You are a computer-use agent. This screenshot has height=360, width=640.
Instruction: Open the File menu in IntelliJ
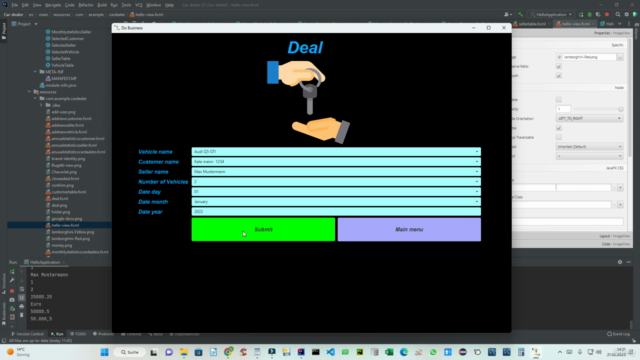click(x=15, y=5)
